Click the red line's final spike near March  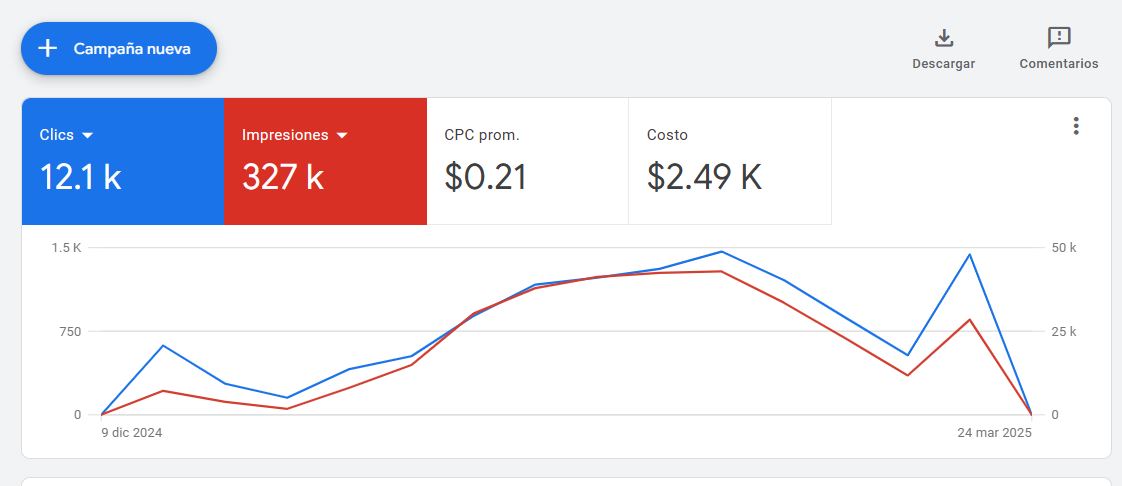[969, 320]
